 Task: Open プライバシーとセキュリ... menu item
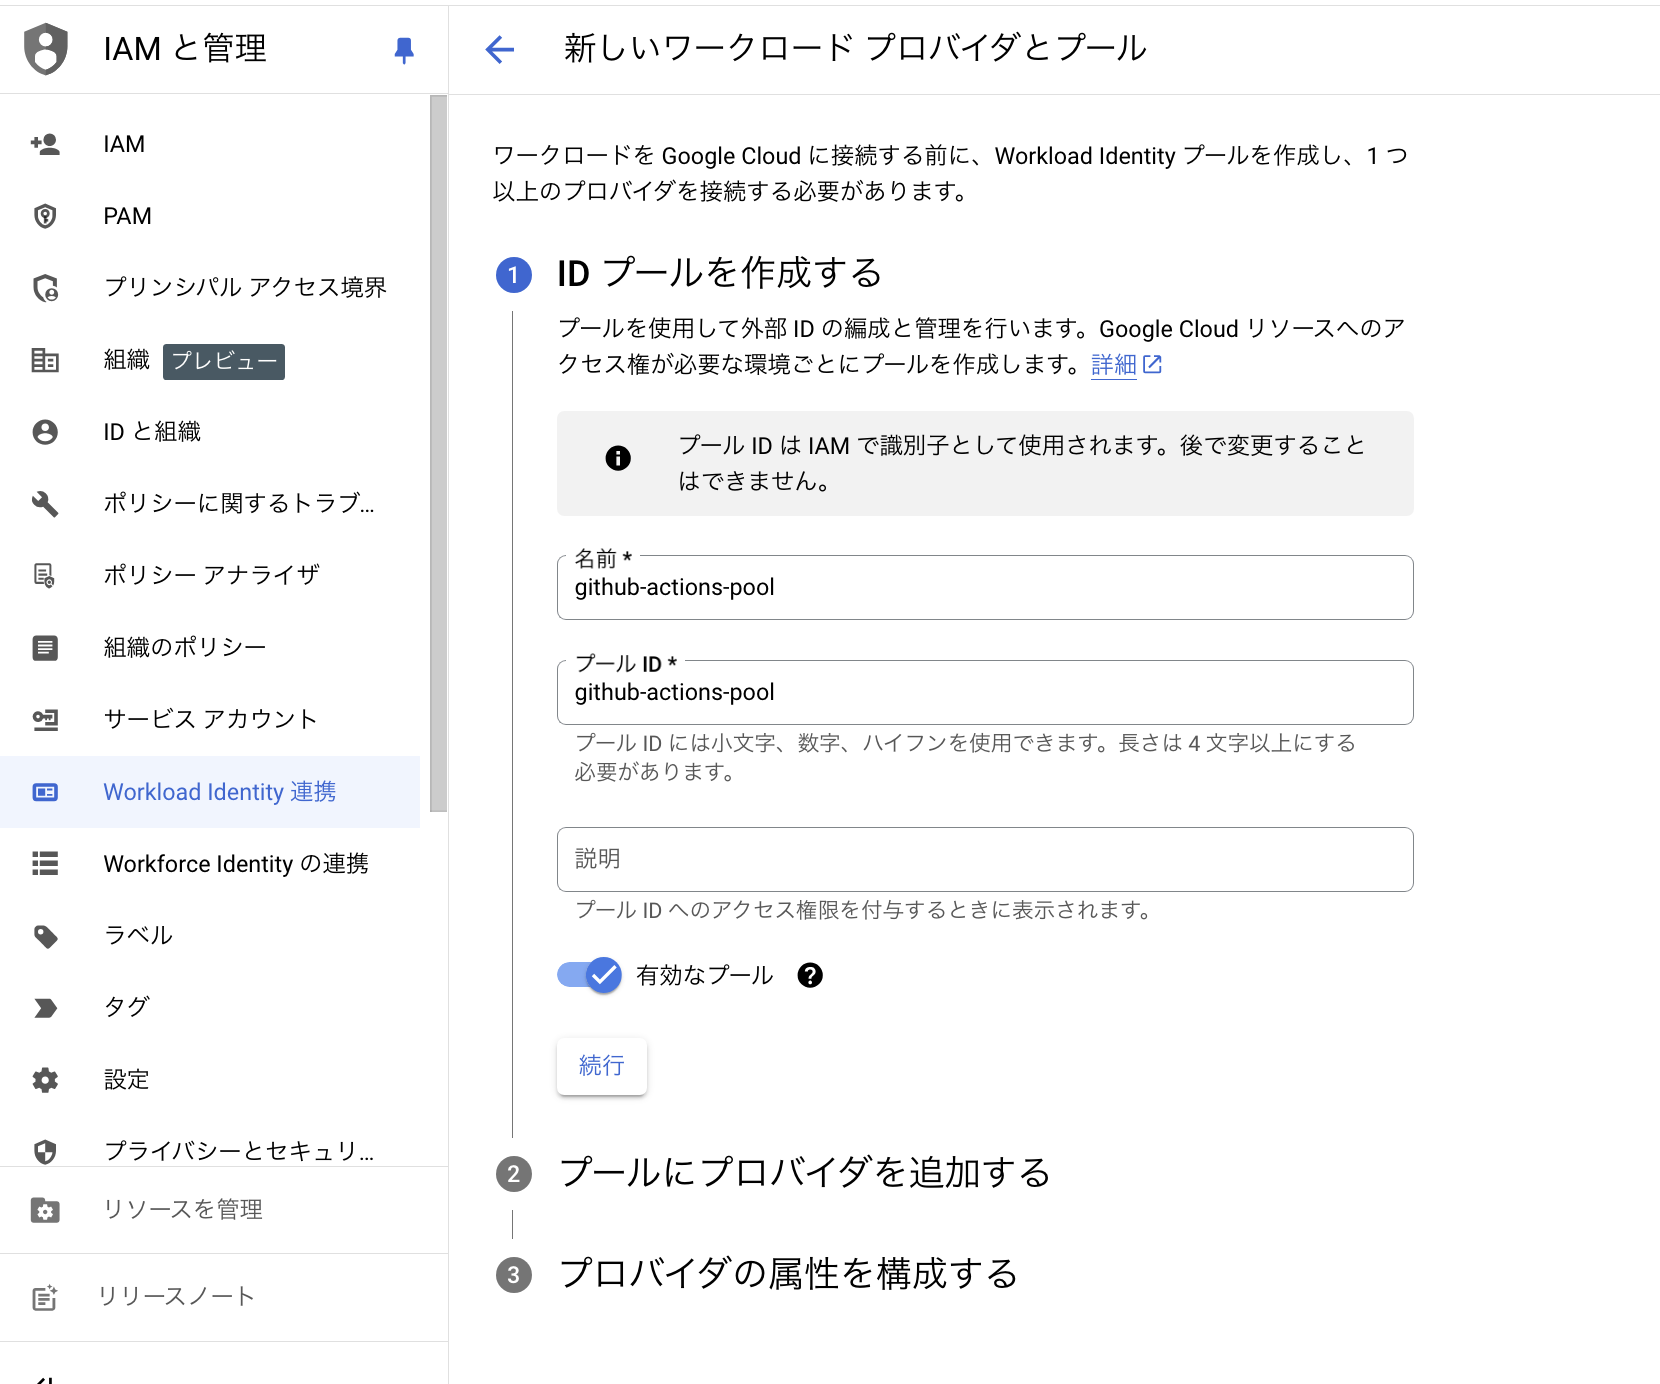(210, 1150)
